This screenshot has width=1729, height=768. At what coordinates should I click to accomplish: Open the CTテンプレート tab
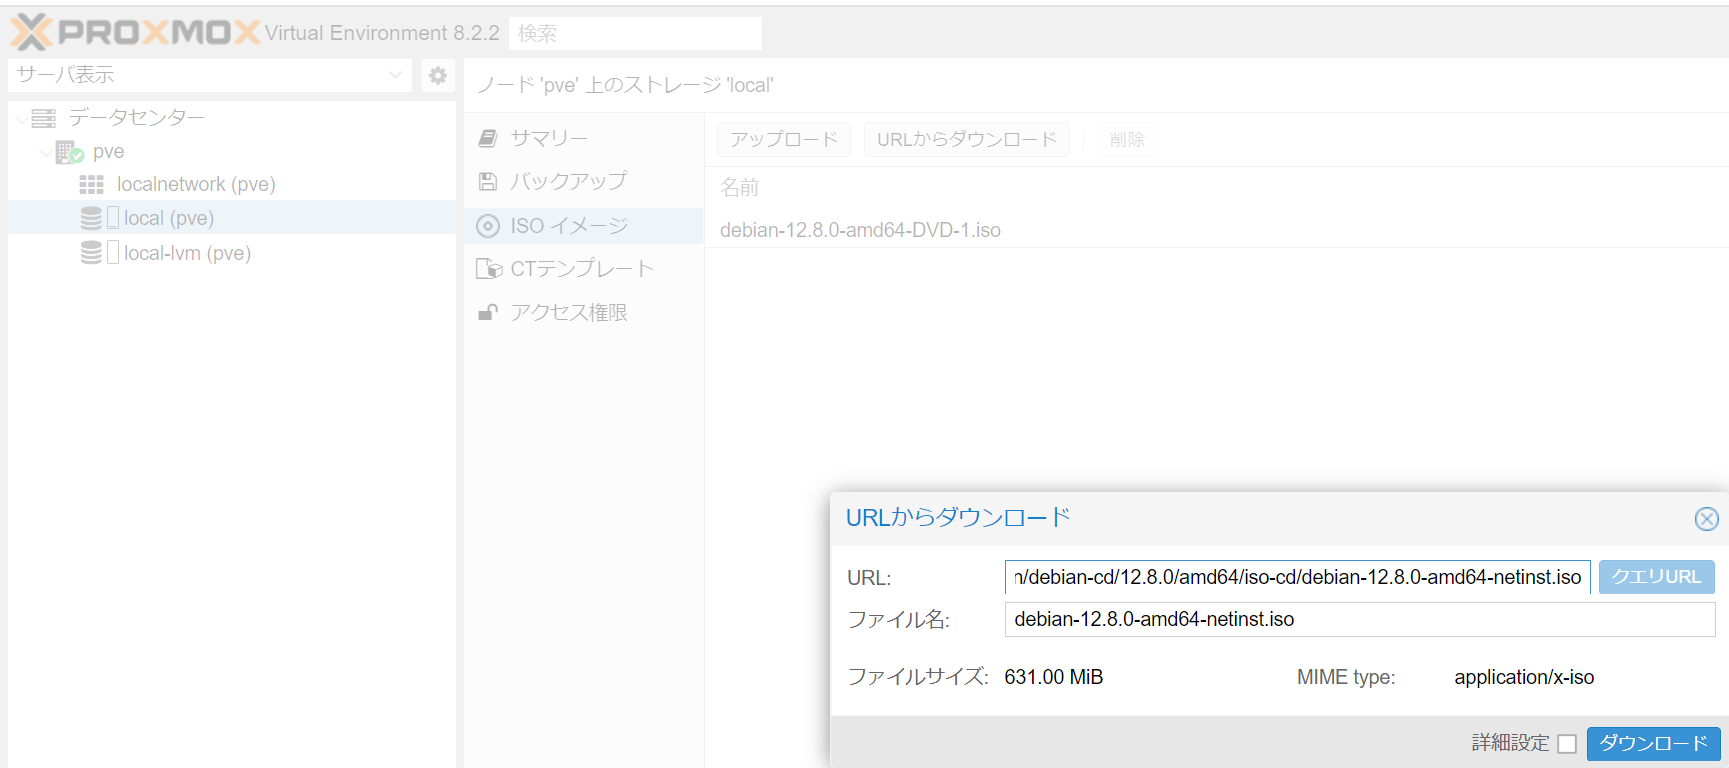584,269
